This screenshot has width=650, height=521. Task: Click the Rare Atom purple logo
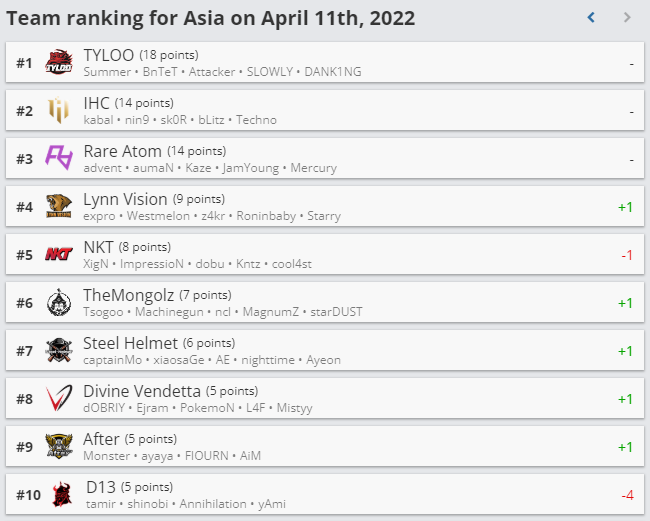tap(59, 158)
